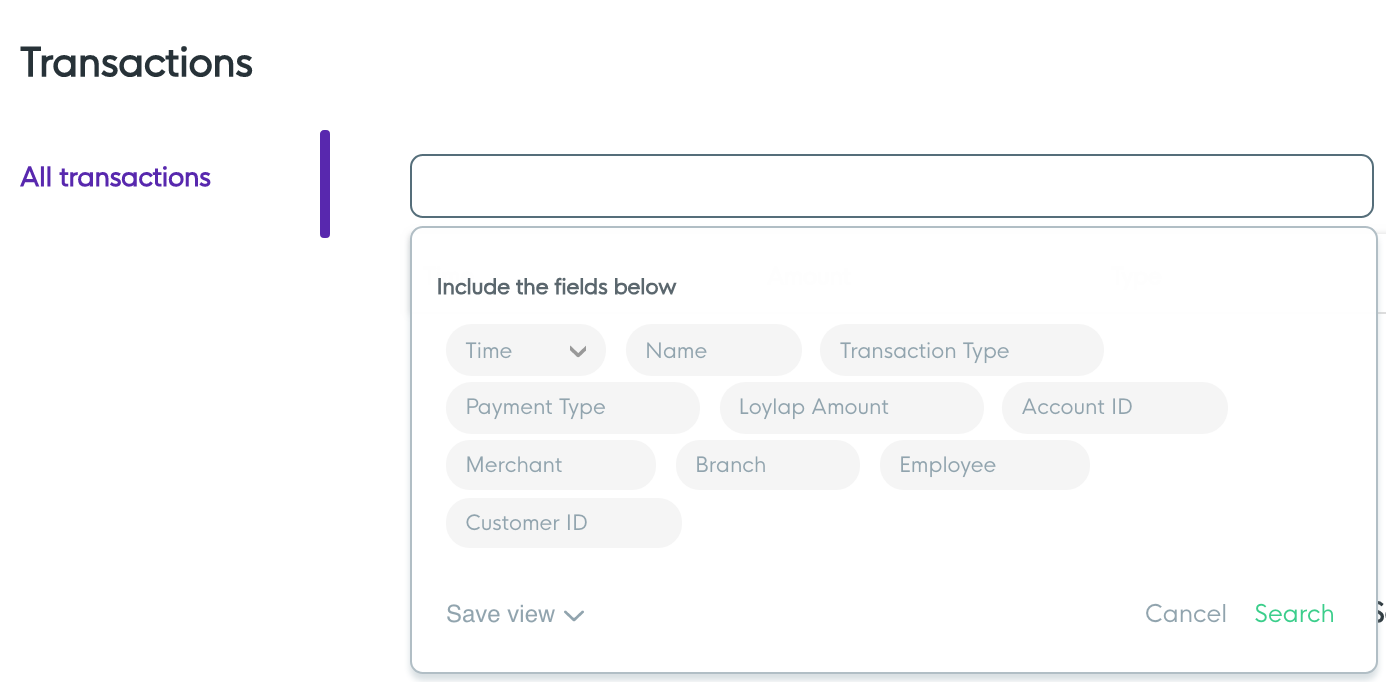Toggle the Loylap Amount field chip

pyautogui.click(x=851, y=407)
